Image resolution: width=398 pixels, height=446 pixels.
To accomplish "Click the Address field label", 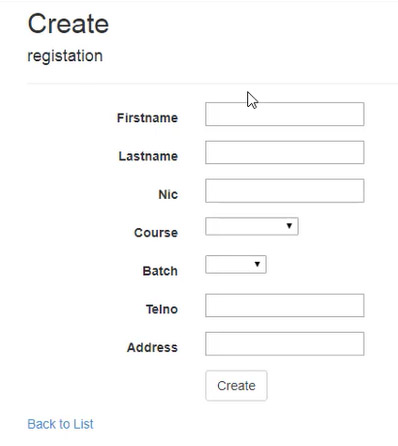I will pyautogui.click(x=152, y=347).
